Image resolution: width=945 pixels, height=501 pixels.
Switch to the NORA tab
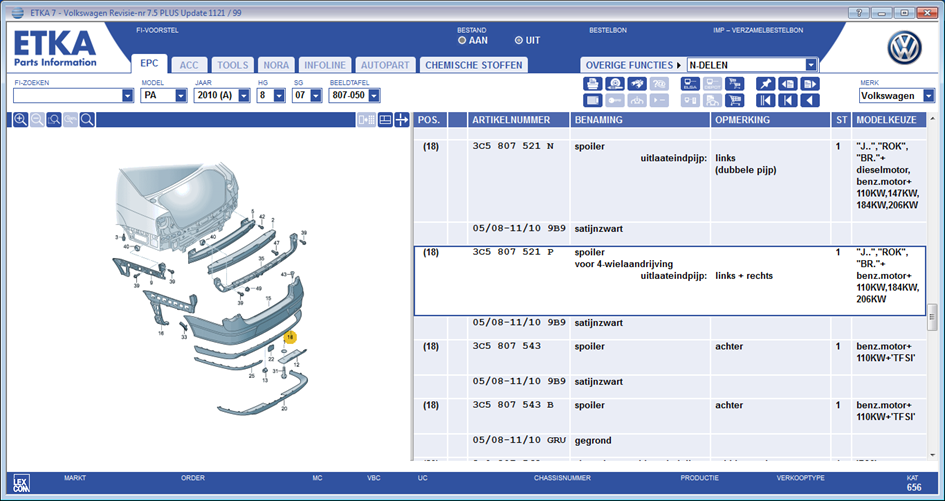pos(276,65)
